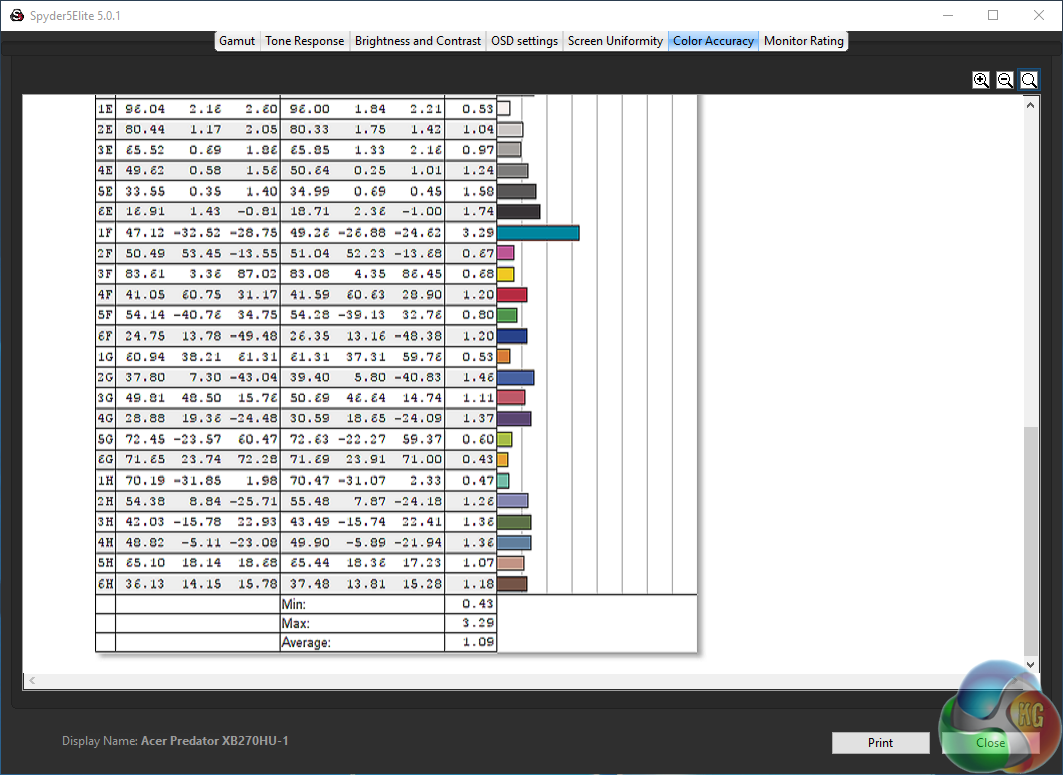Click the Spyder5Elite app logo in title bar
The image size is (1063, 775).
17,15
